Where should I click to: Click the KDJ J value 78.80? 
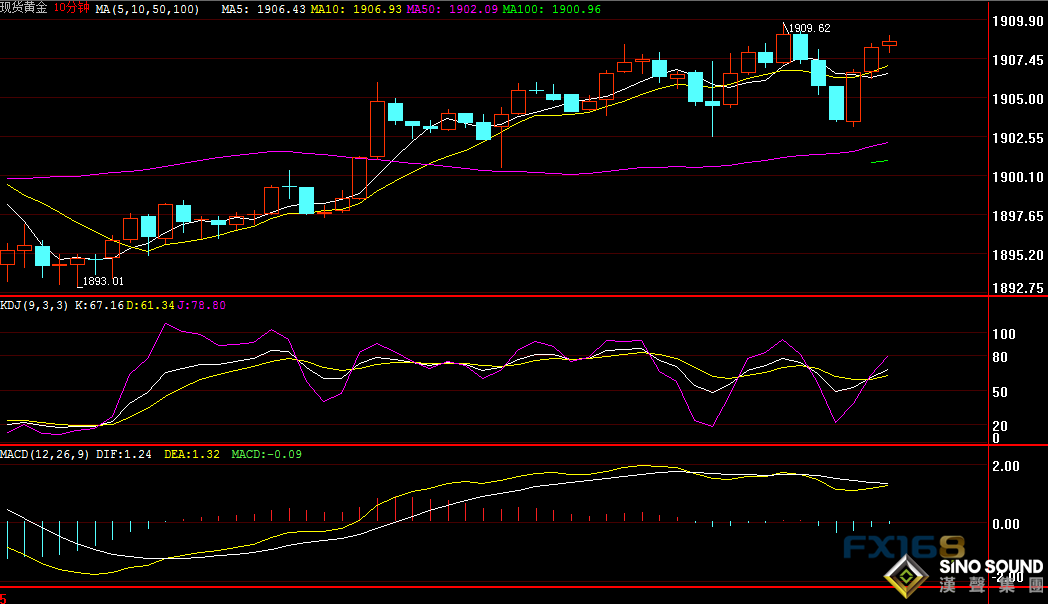tap(202, 305)
